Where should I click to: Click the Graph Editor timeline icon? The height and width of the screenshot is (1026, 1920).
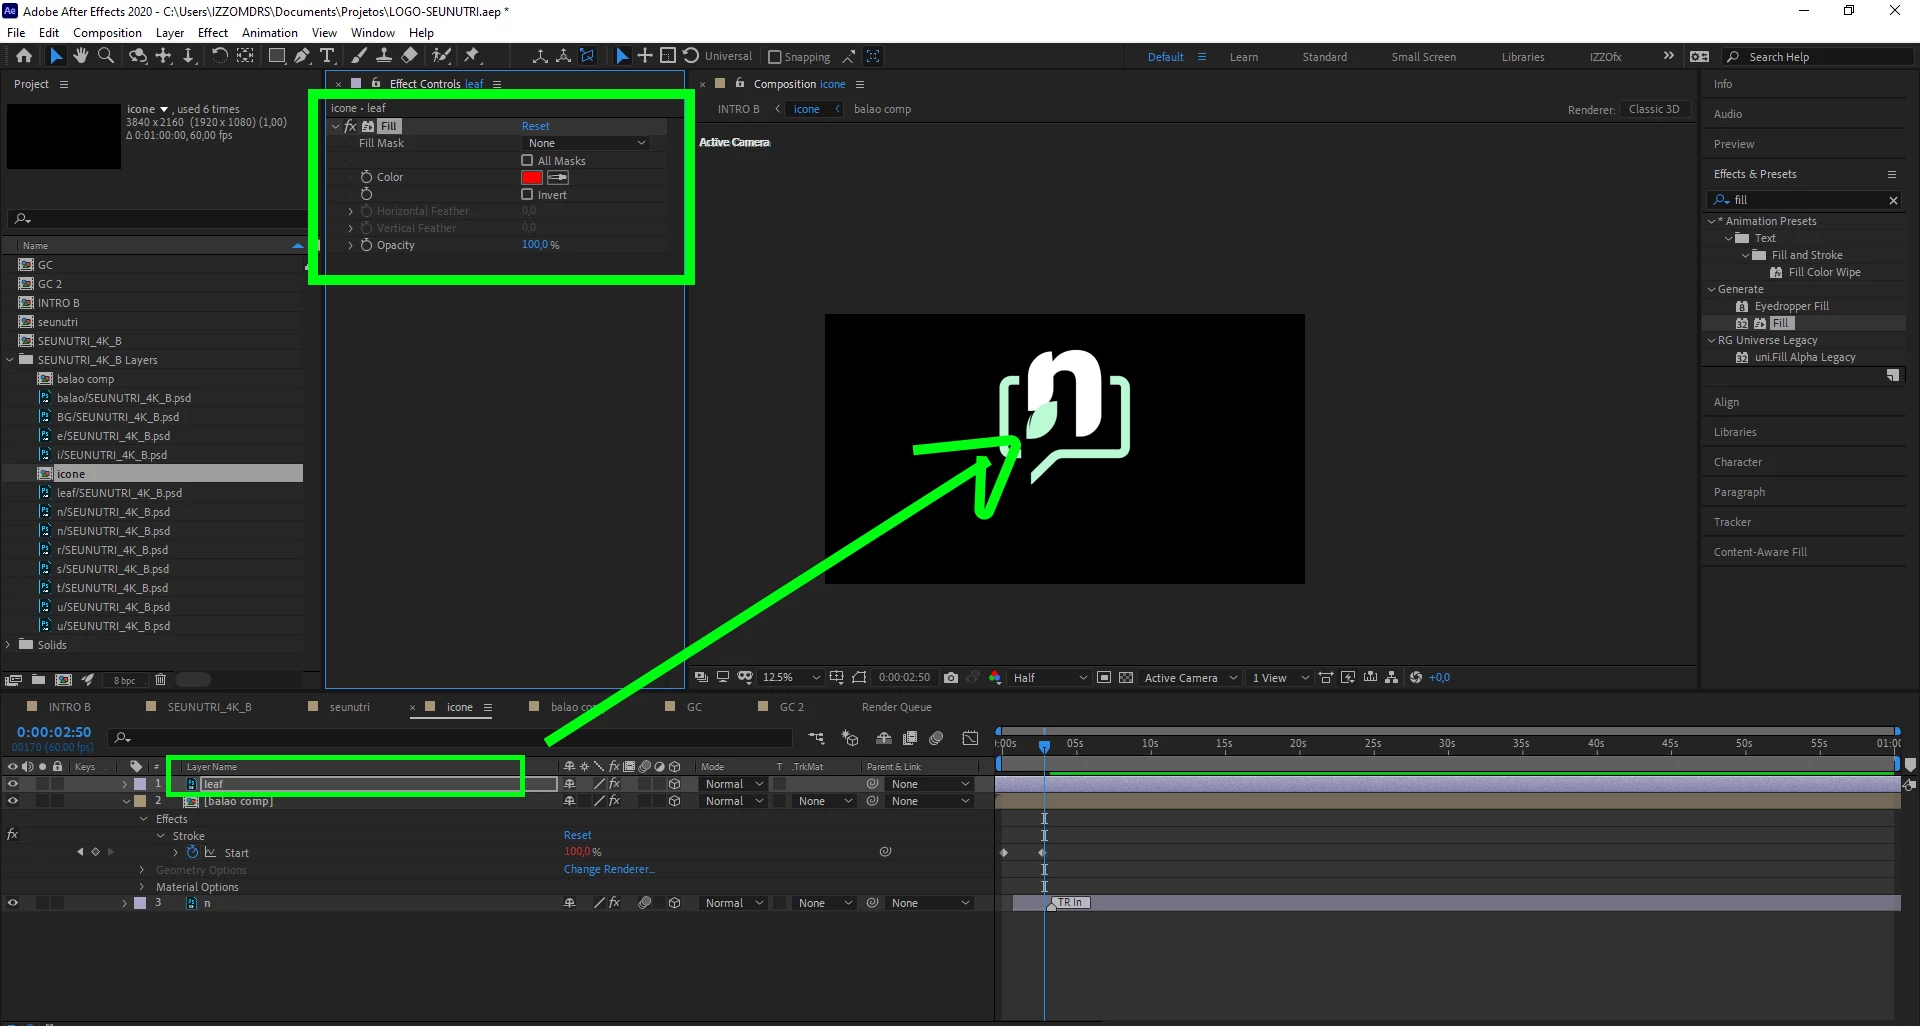point(970,738)
